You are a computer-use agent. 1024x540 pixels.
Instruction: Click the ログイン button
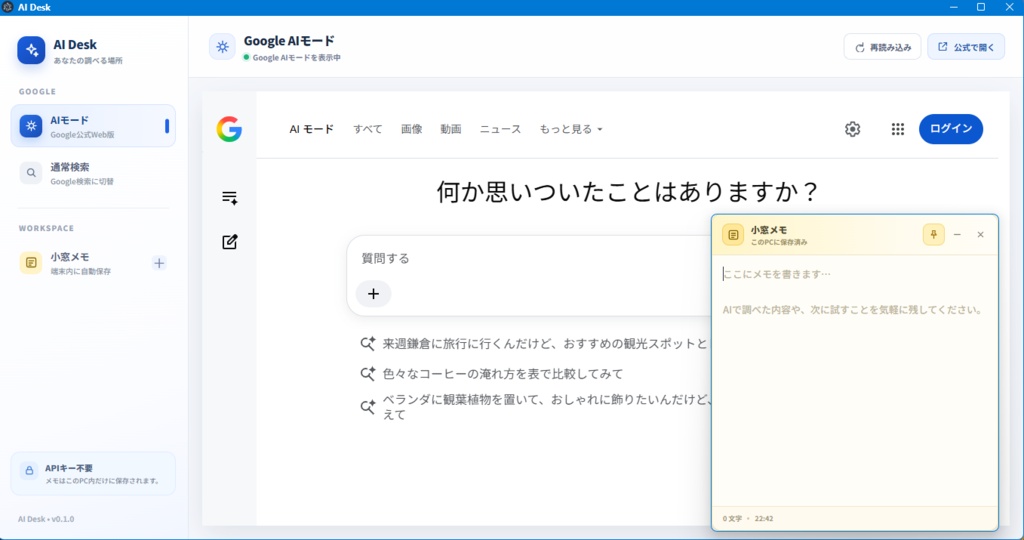pos(951,129)
